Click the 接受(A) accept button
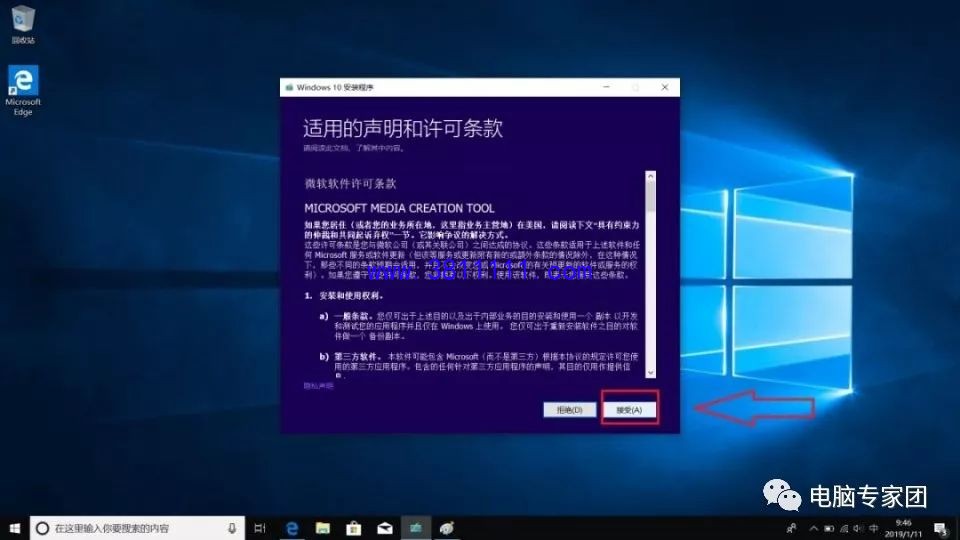The image size is (960, 540). [629, 410]
